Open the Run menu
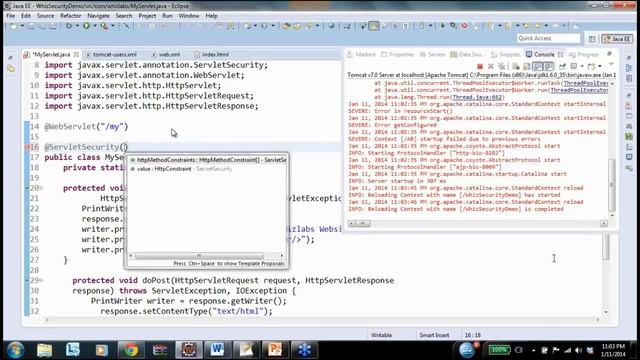The image size is (640, 360). point(167,16)
